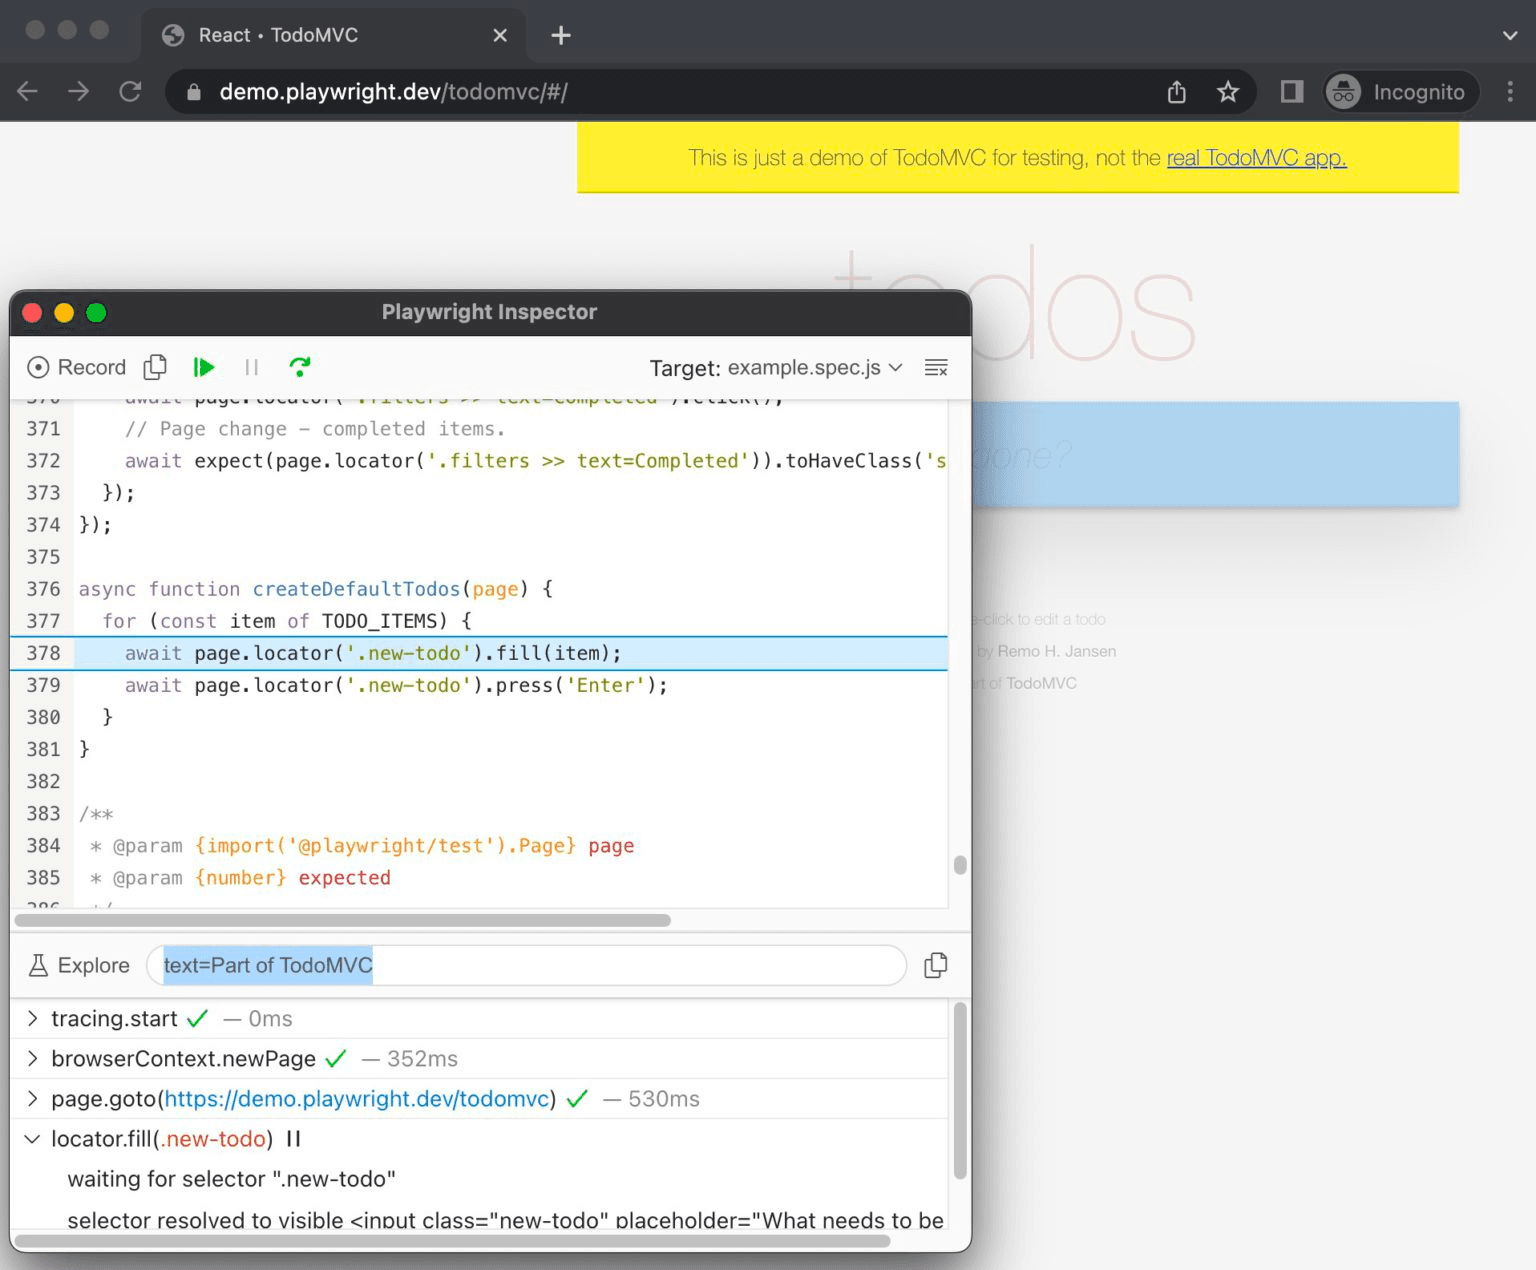Viewport: 1536px width, 1270px height.
Task: Click the 530ms duration of page.goto
Action: point(664,1099)
